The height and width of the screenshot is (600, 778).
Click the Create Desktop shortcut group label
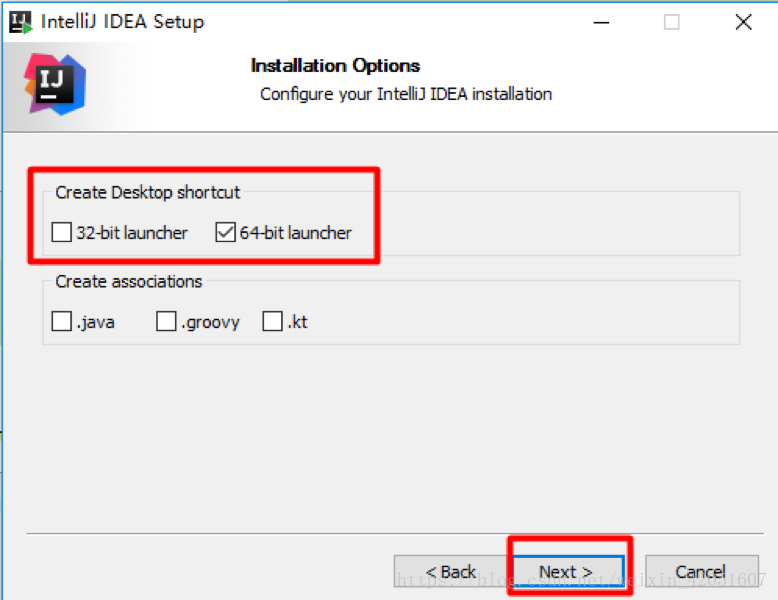click(147, 192)
